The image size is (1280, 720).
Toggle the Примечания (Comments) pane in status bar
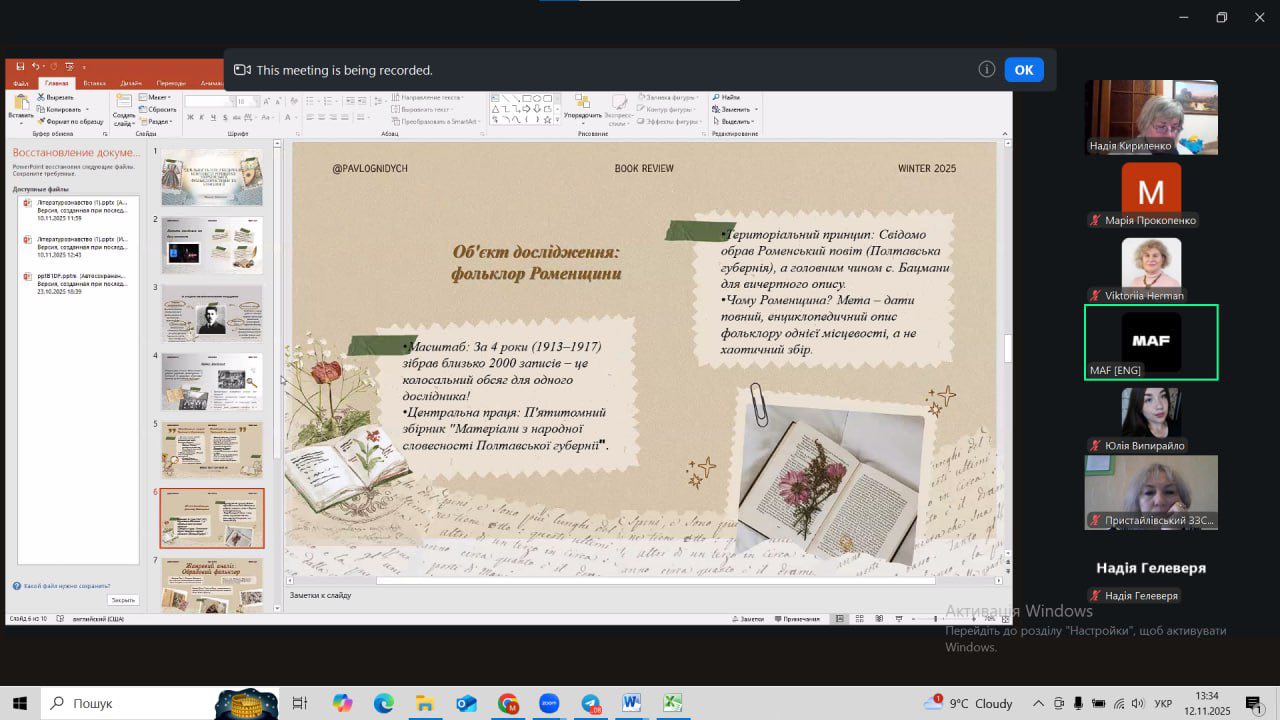pos(797,619)
